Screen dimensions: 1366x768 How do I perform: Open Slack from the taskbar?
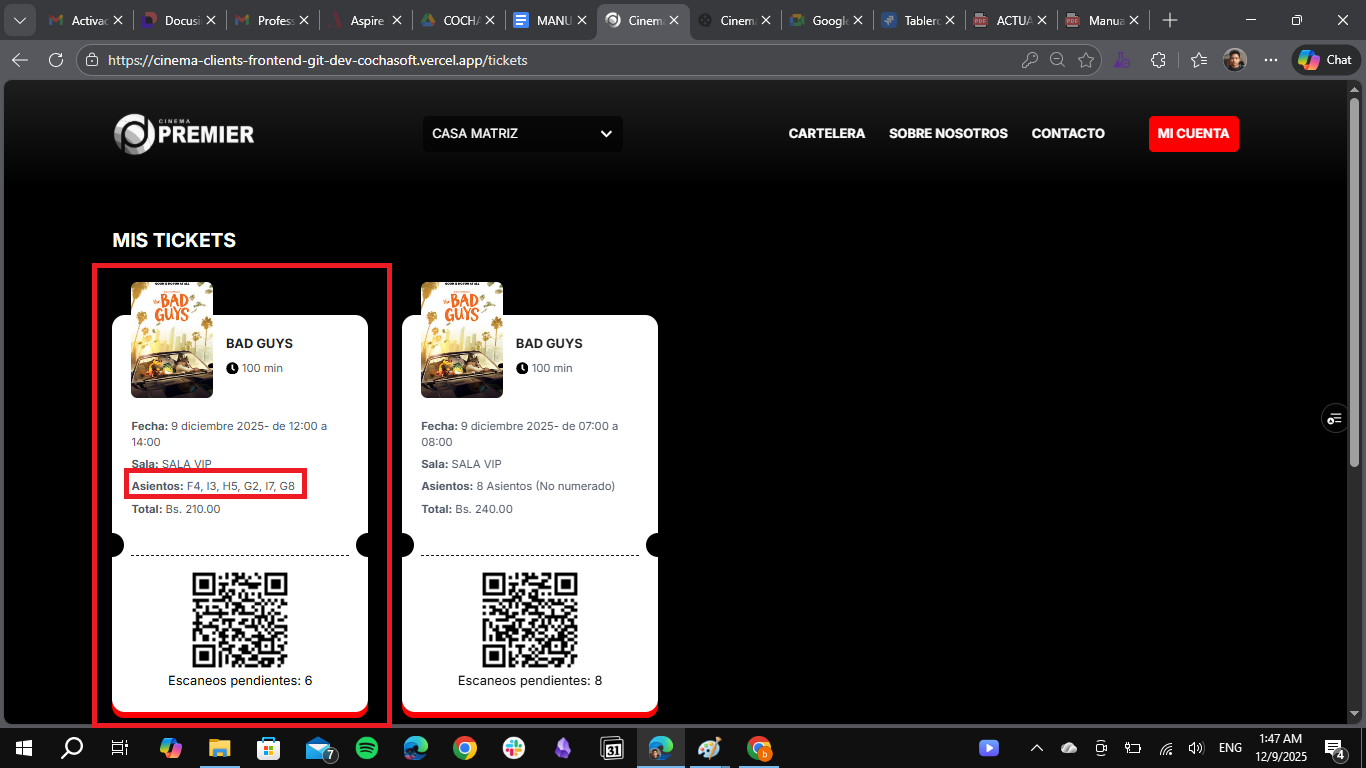[513, 747]
